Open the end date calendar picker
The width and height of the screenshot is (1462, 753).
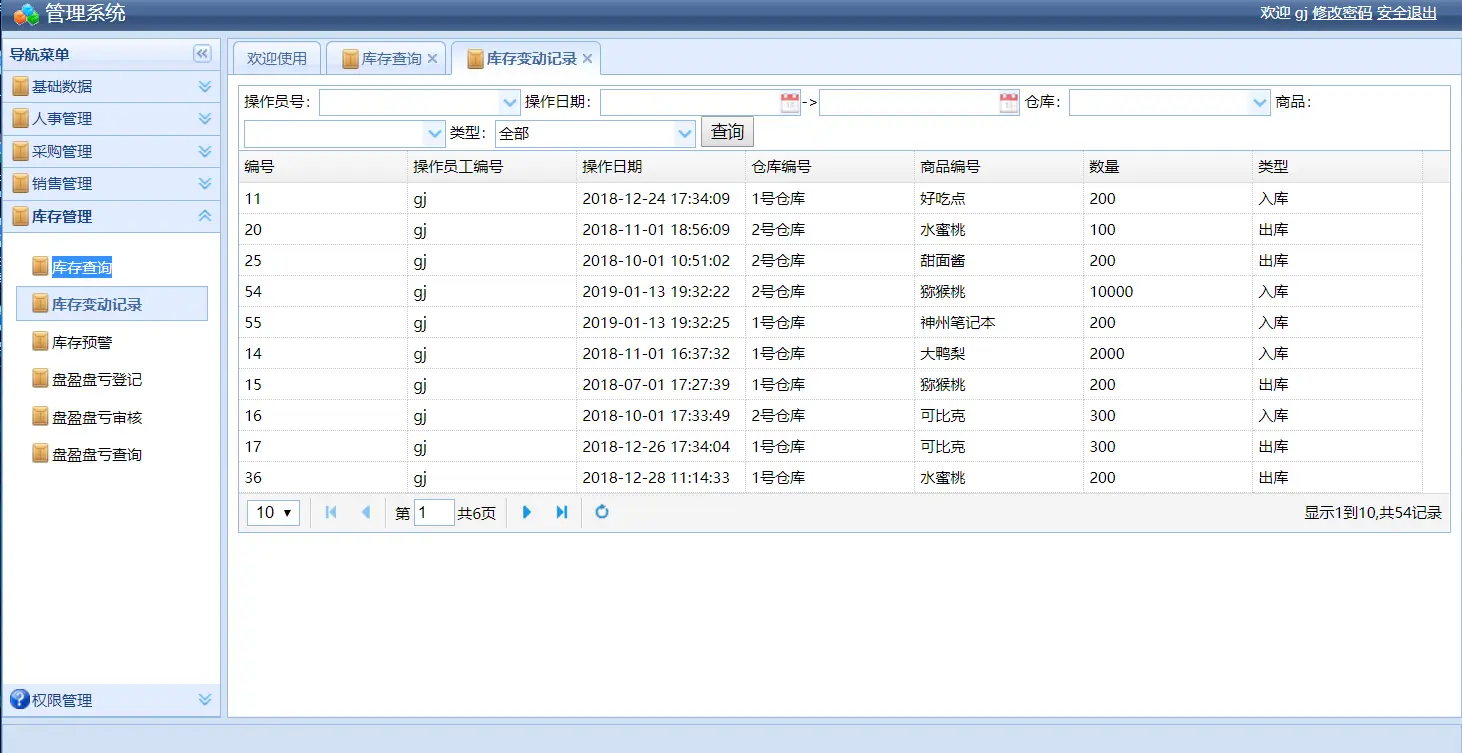tap(1009, 102)
